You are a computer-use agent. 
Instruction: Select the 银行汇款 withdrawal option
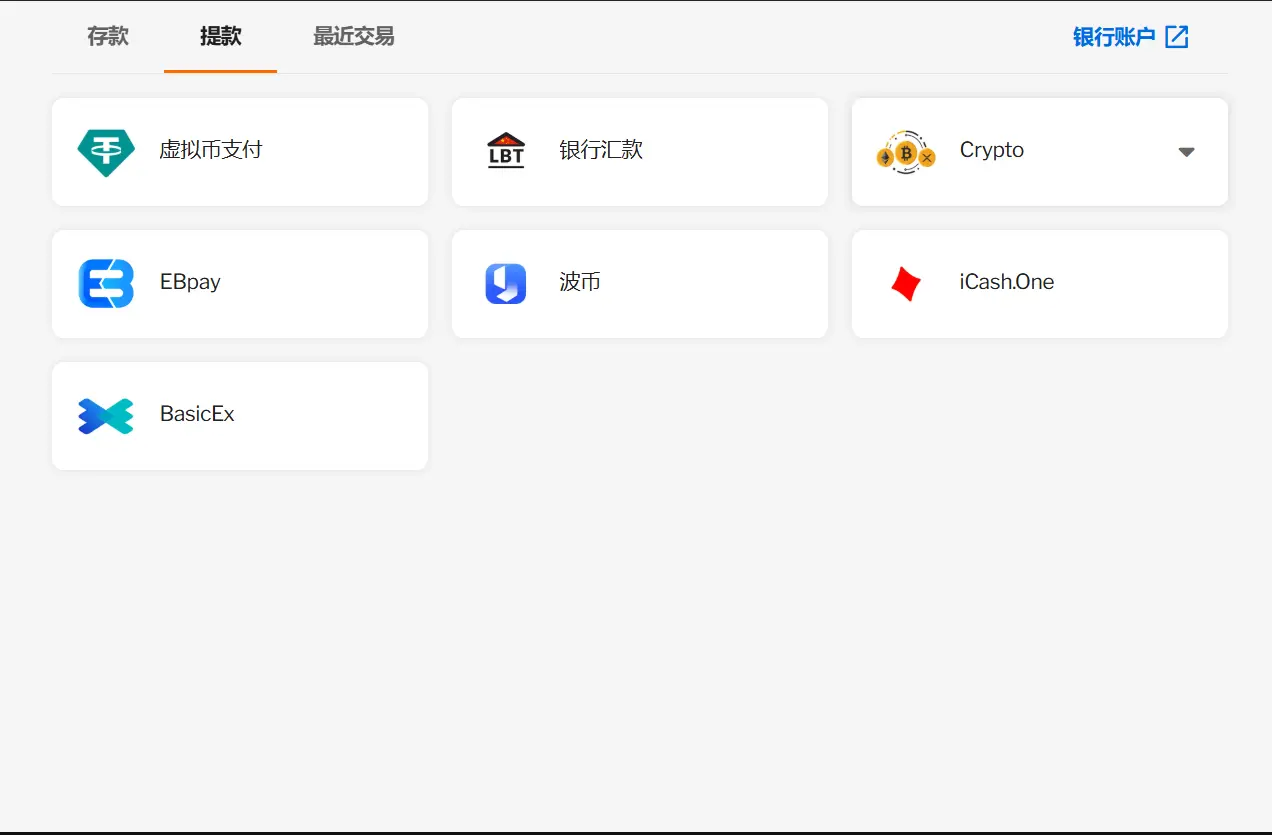tap(640, 150)
